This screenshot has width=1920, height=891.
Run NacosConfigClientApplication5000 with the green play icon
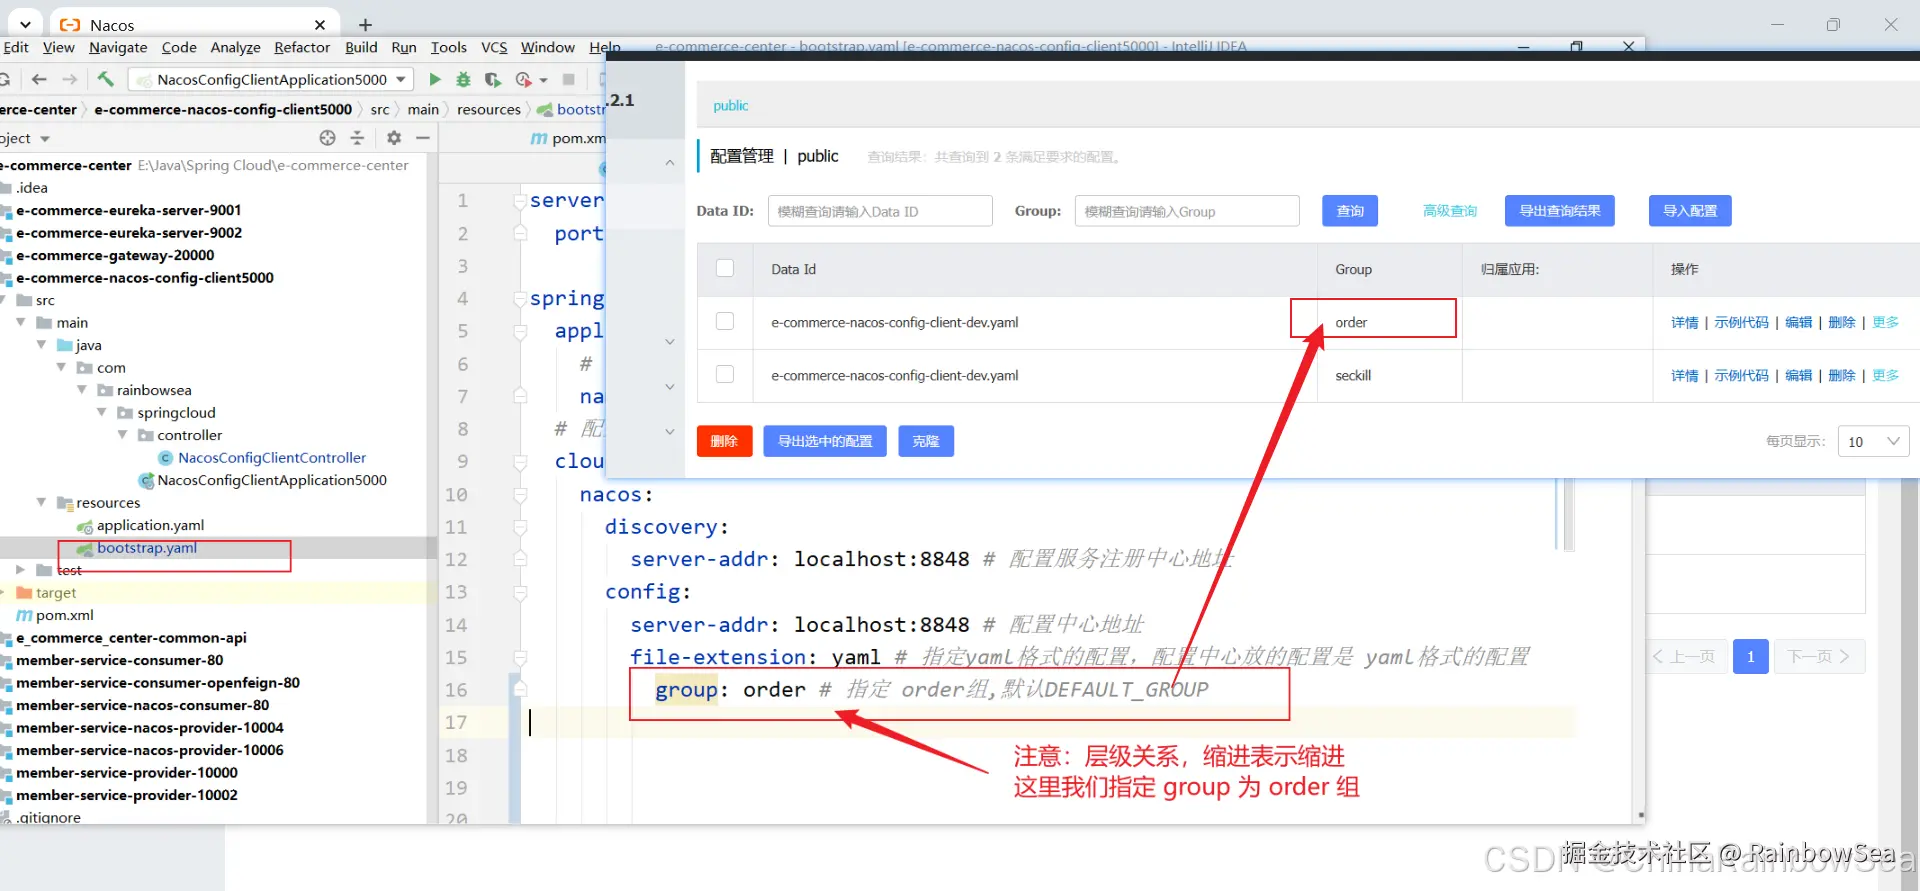435,79
